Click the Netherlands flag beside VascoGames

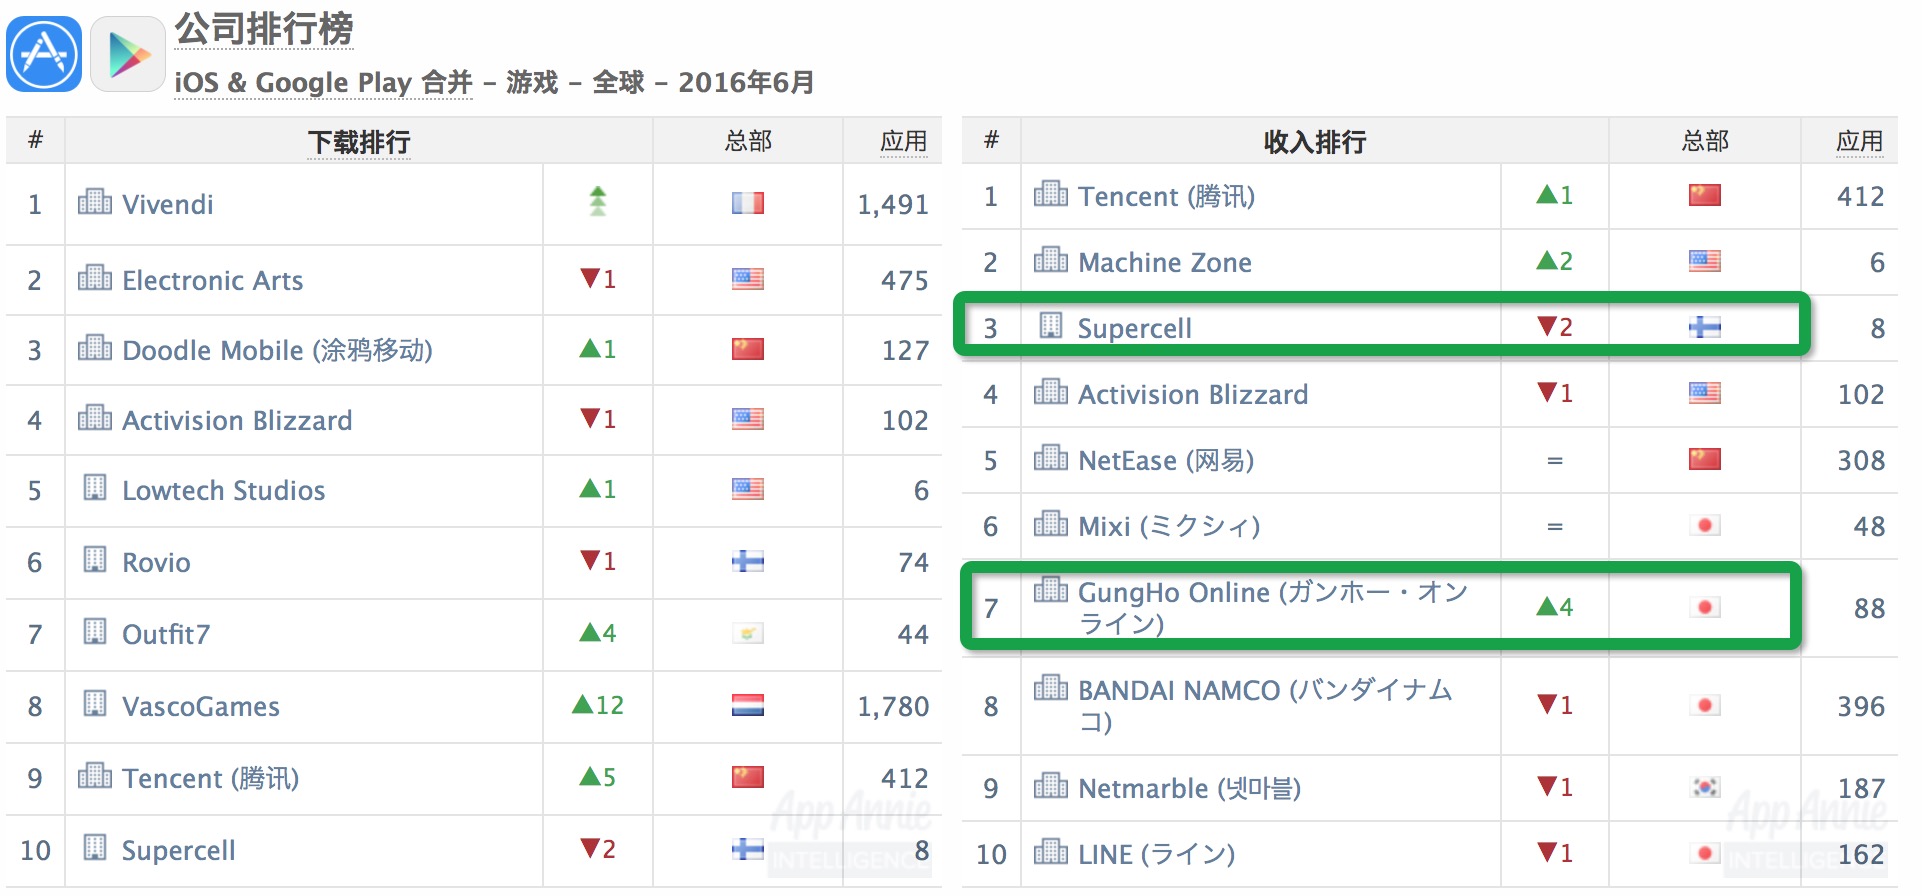747,706
